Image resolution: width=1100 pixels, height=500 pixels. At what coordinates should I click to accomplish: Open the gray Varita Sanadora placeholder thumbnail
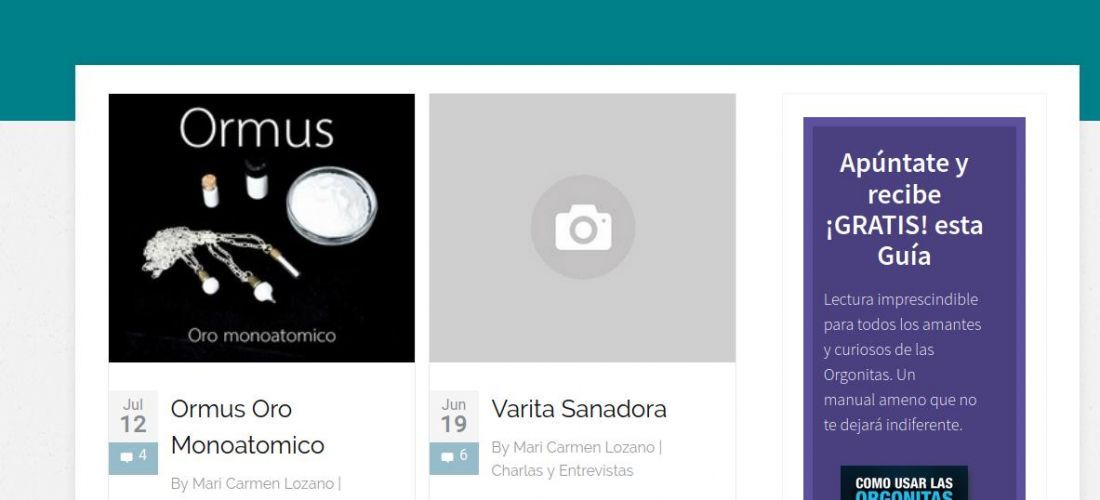(582, 228)
